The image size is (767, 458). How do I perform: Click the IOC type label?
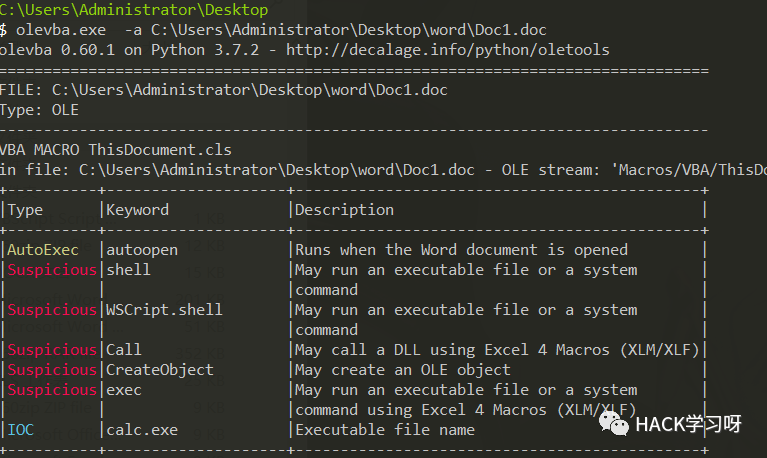[x=21, y=430]
